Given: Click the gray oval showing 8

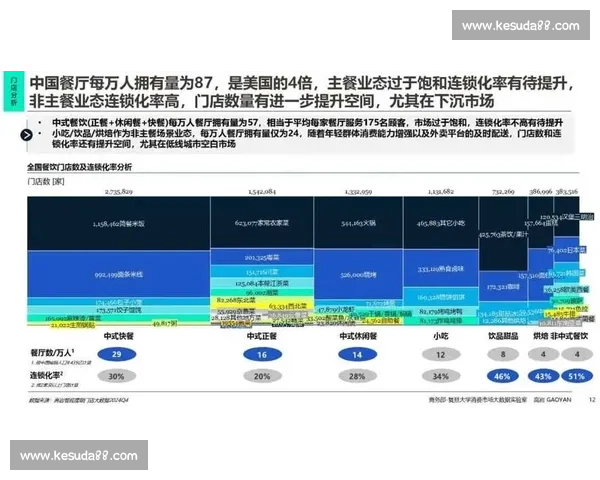Looking at the screenshot, I should (503, 354).
